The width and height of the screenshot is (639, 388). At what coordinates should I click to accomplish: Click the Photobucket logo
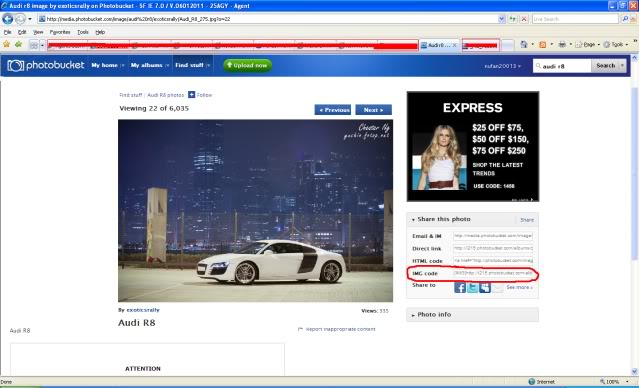pyautogui.click(x=46, y=65)
